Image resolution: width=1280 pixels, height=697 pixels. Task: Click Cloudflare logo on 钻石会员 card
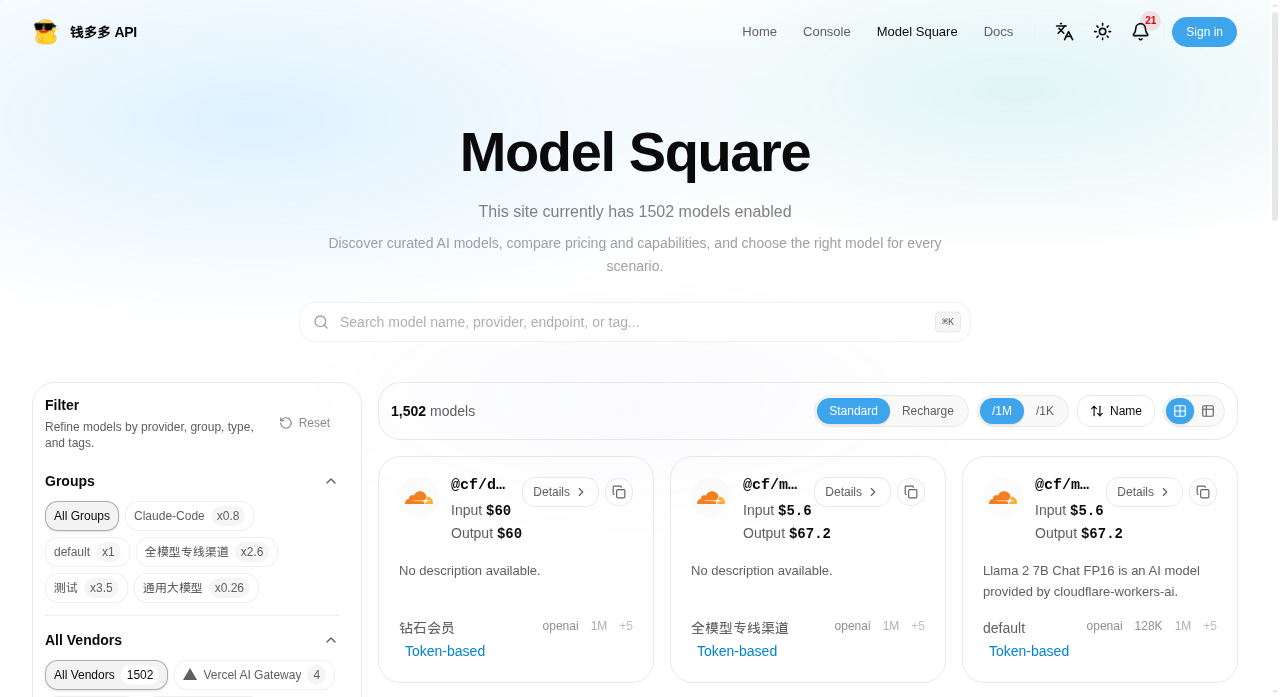click(417, 497)
